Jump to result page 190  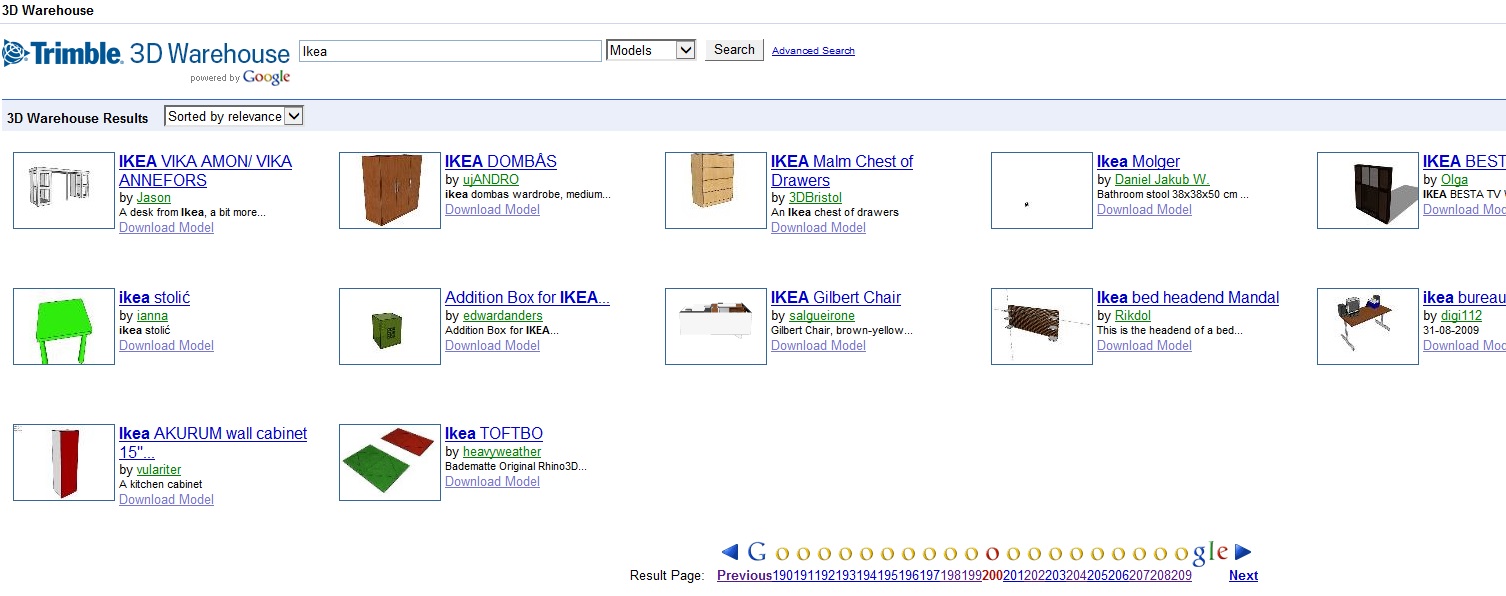click(783, 575)
